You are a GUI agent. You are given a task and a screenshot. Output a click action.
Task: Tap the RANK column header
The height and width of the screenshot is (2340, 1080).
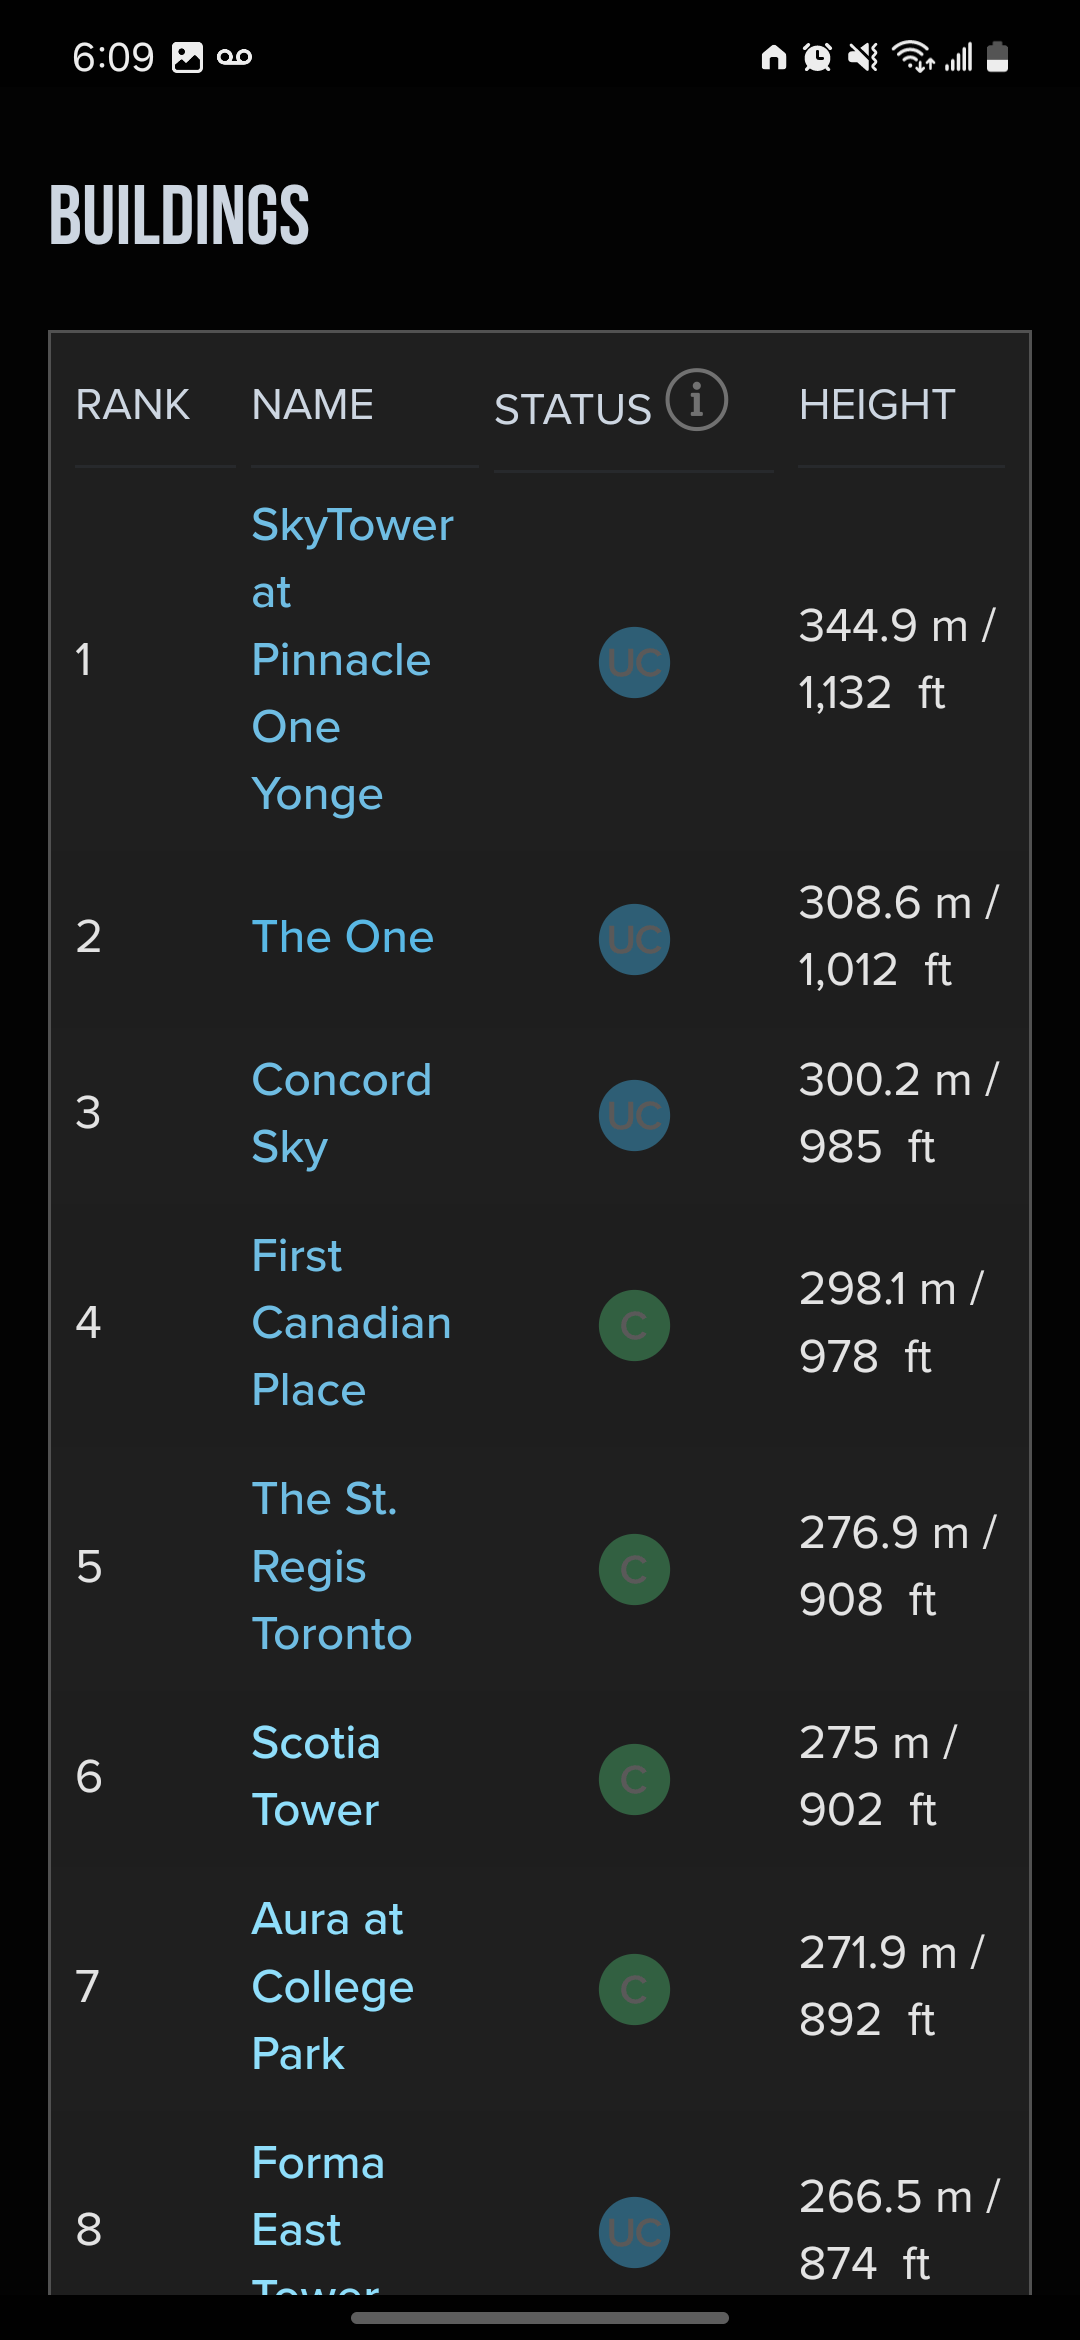[132, 405]
